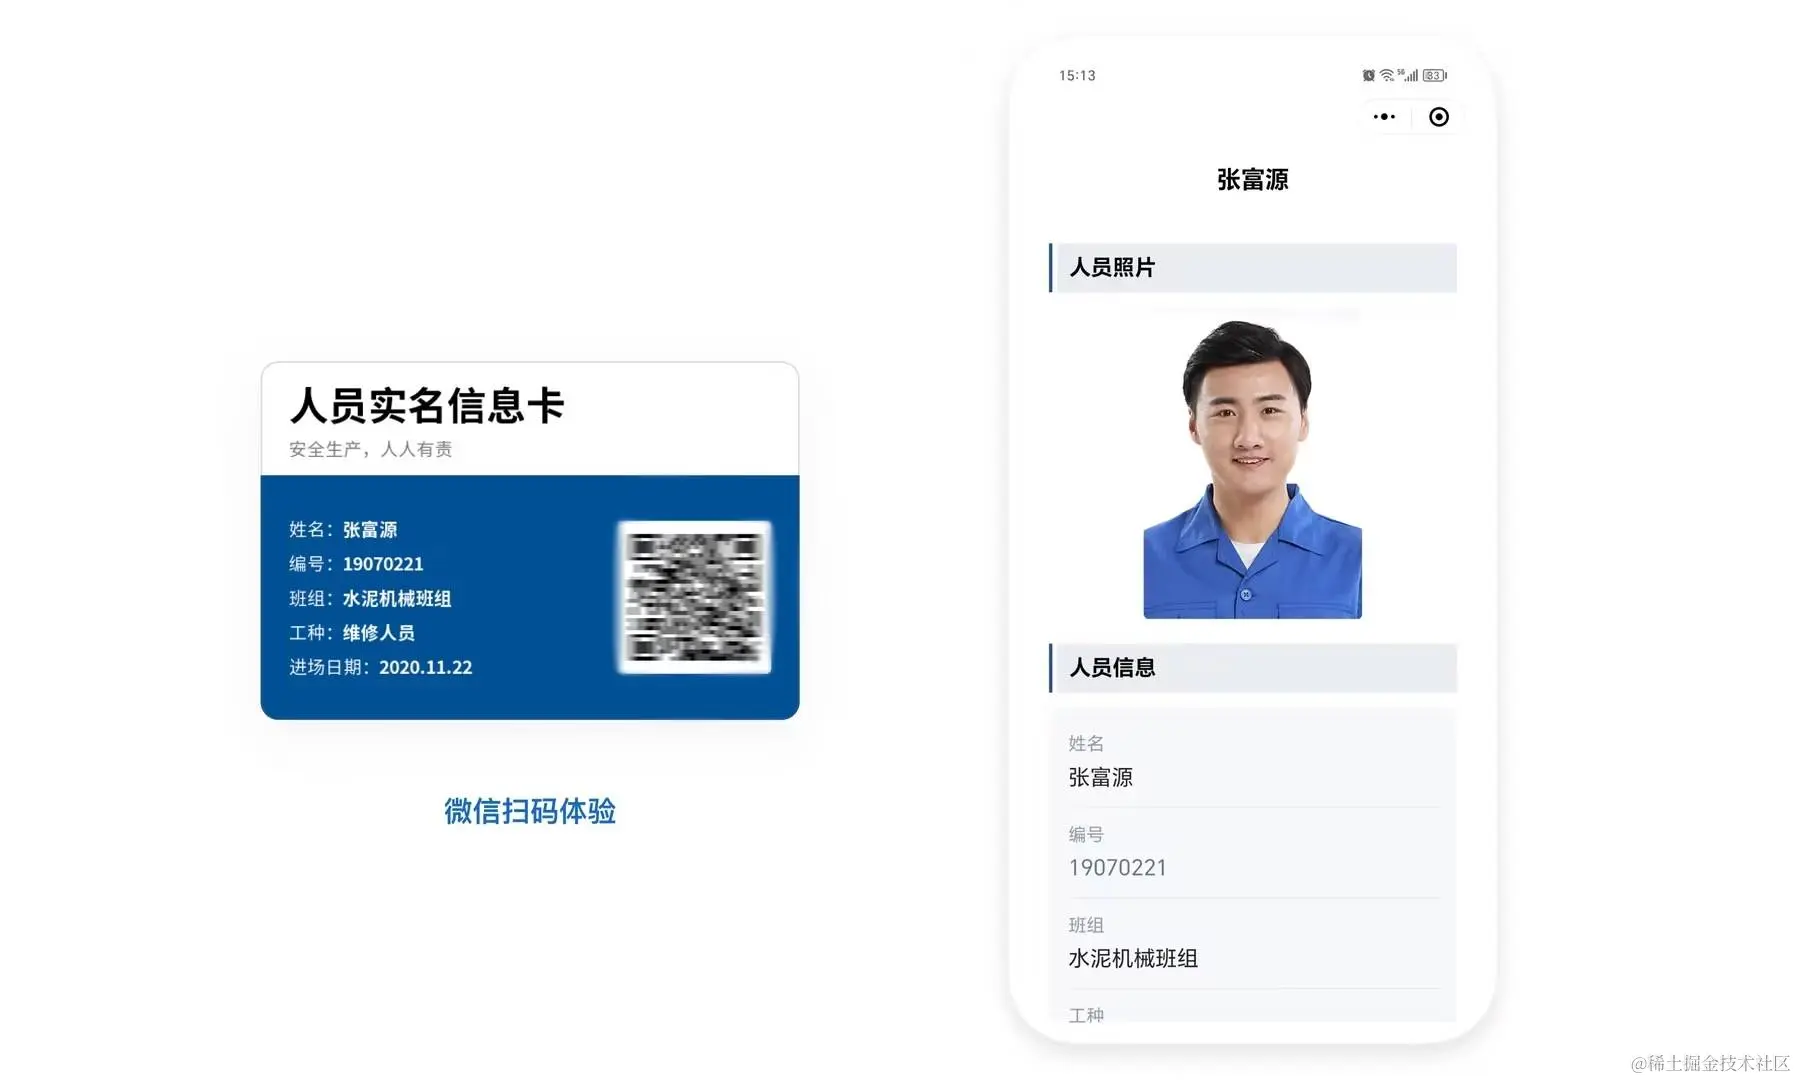Click the 15:13 clock in status bar
The height and width of the screenshot is (1080, 1797).
1077,76
